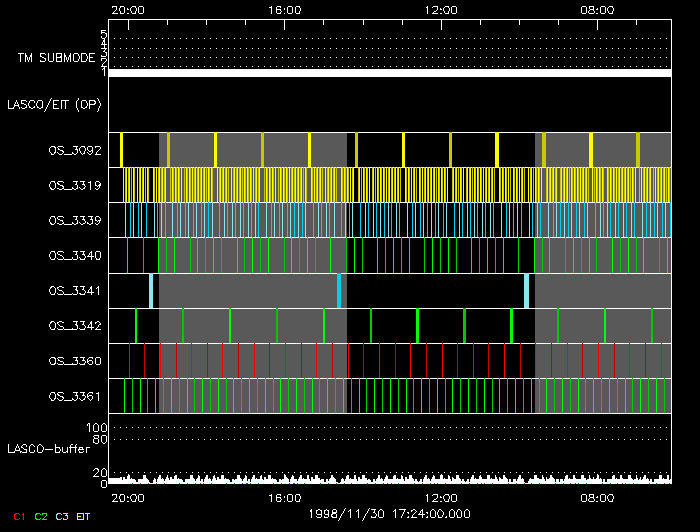Select the C3 legend entry

[x=62, y=516]
